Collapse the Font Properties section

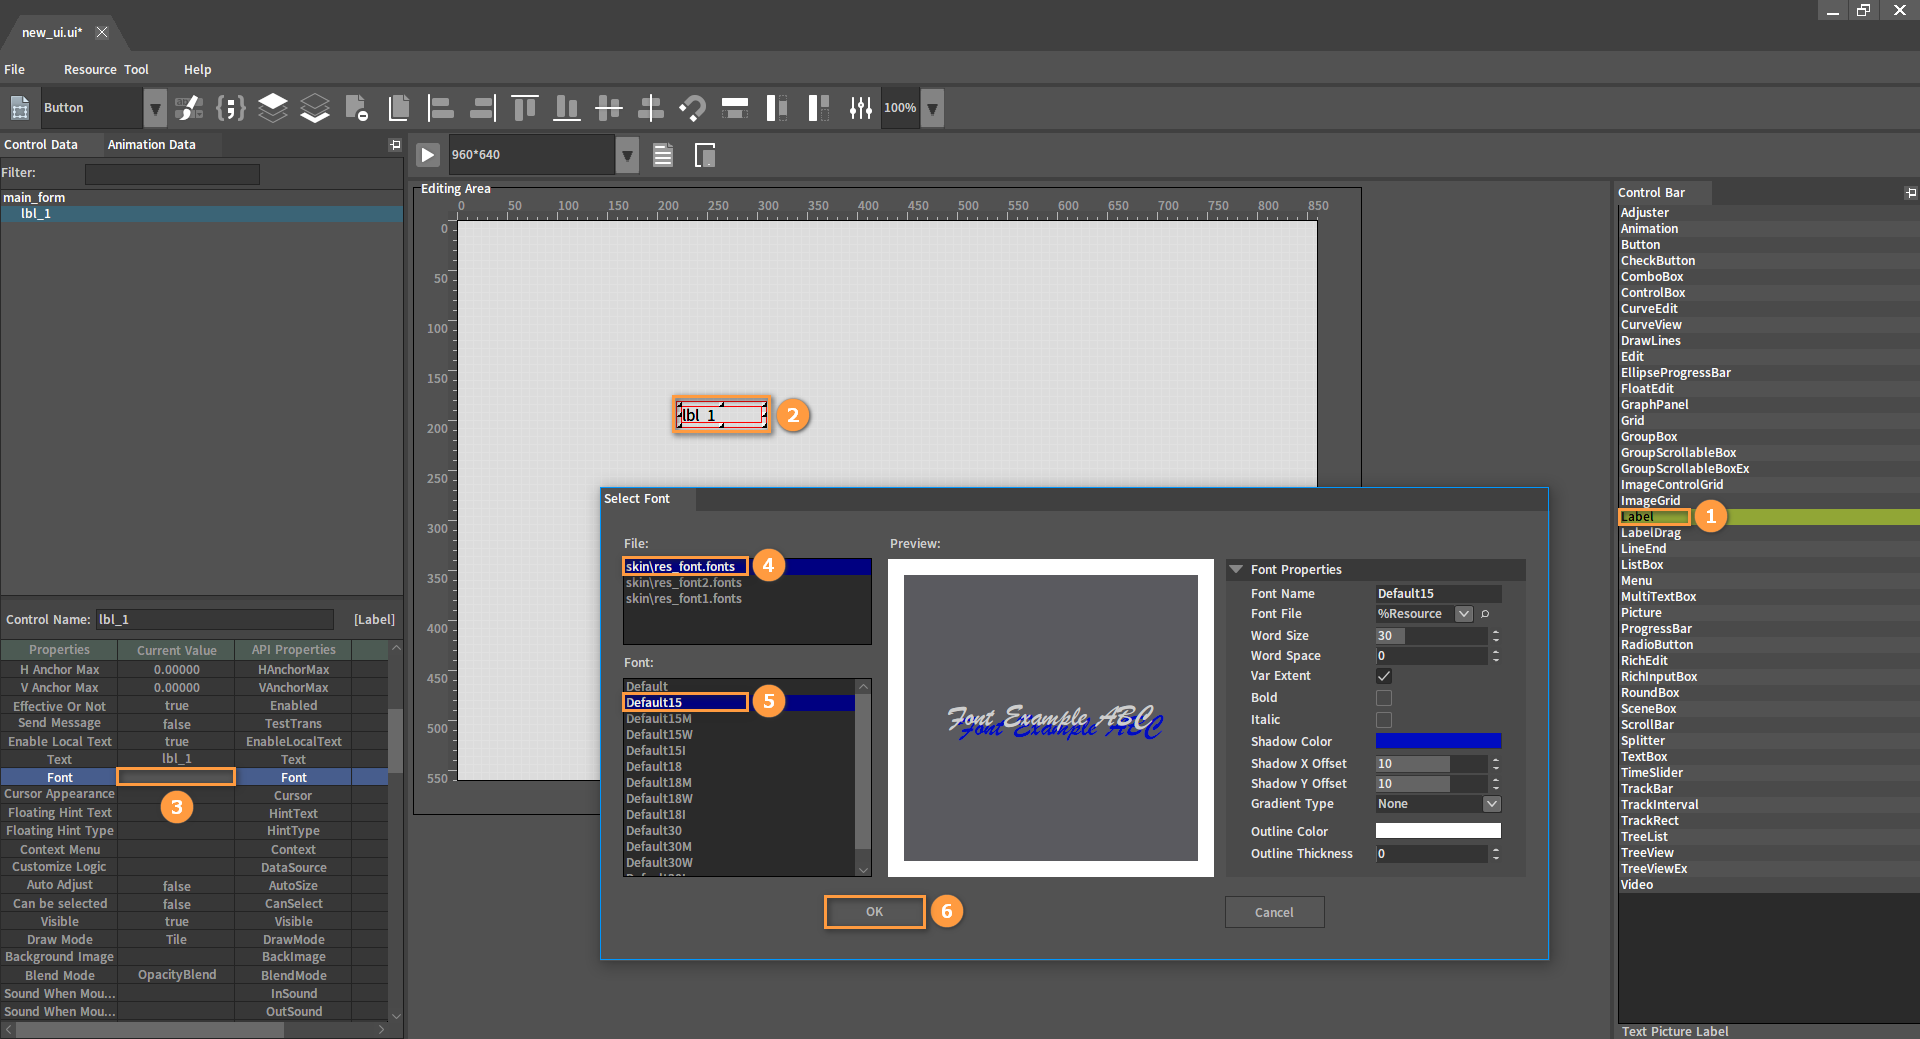click(x=1237, y=570)
